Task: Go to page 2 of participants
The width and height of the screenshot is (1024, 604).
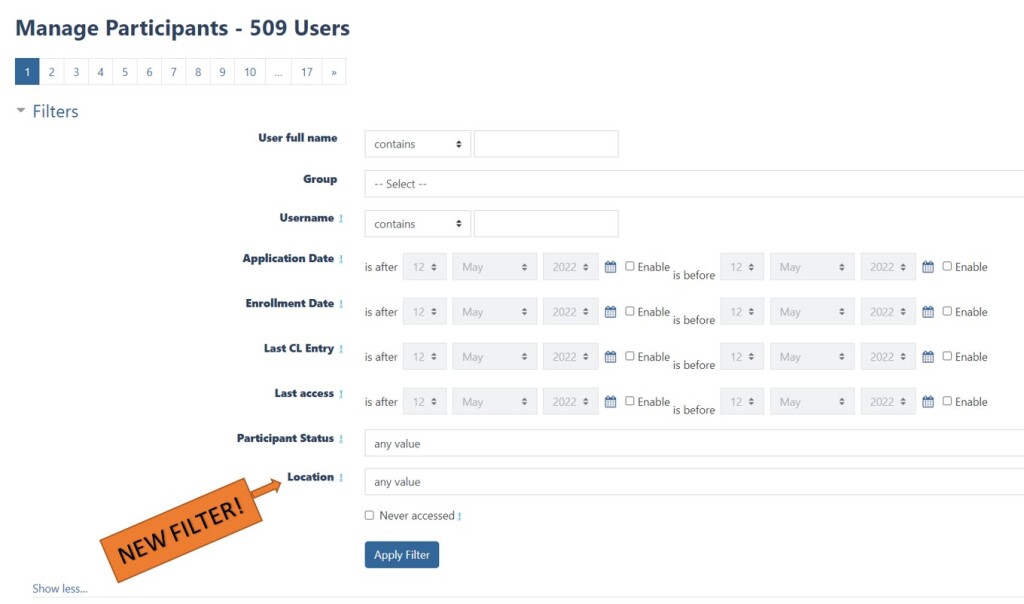Action: tap(51, 72)
